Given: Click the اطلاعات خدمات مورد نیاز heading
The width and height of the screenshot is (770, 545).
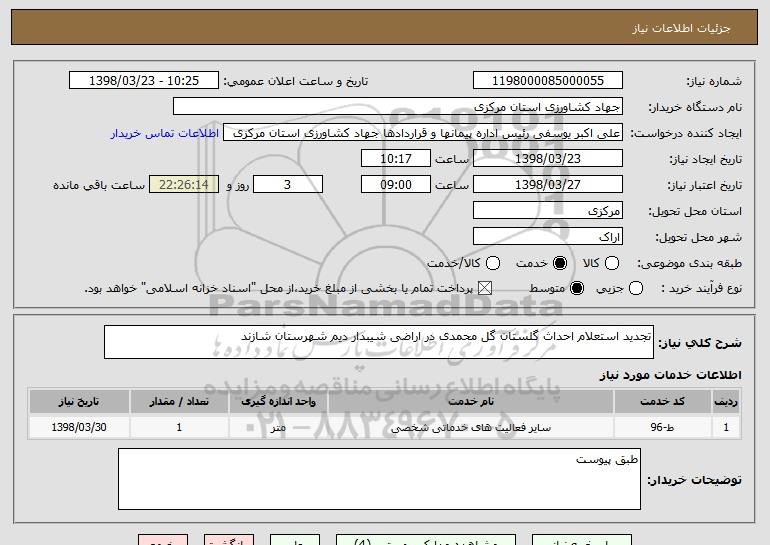Looking at the screenshot, I should (x=670, y=375).
